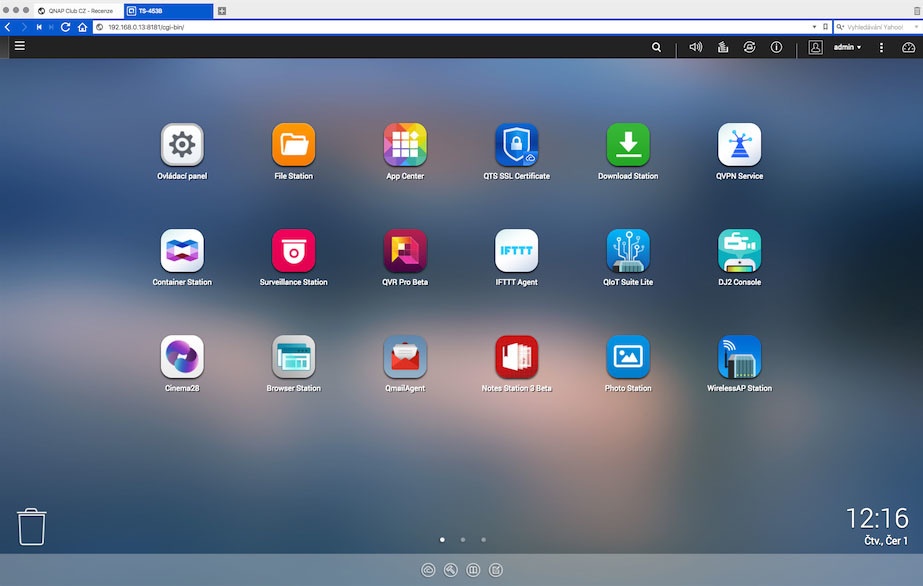923x586 pixels.
Task: Open the QTS main menu
Action: pos(19,46)
